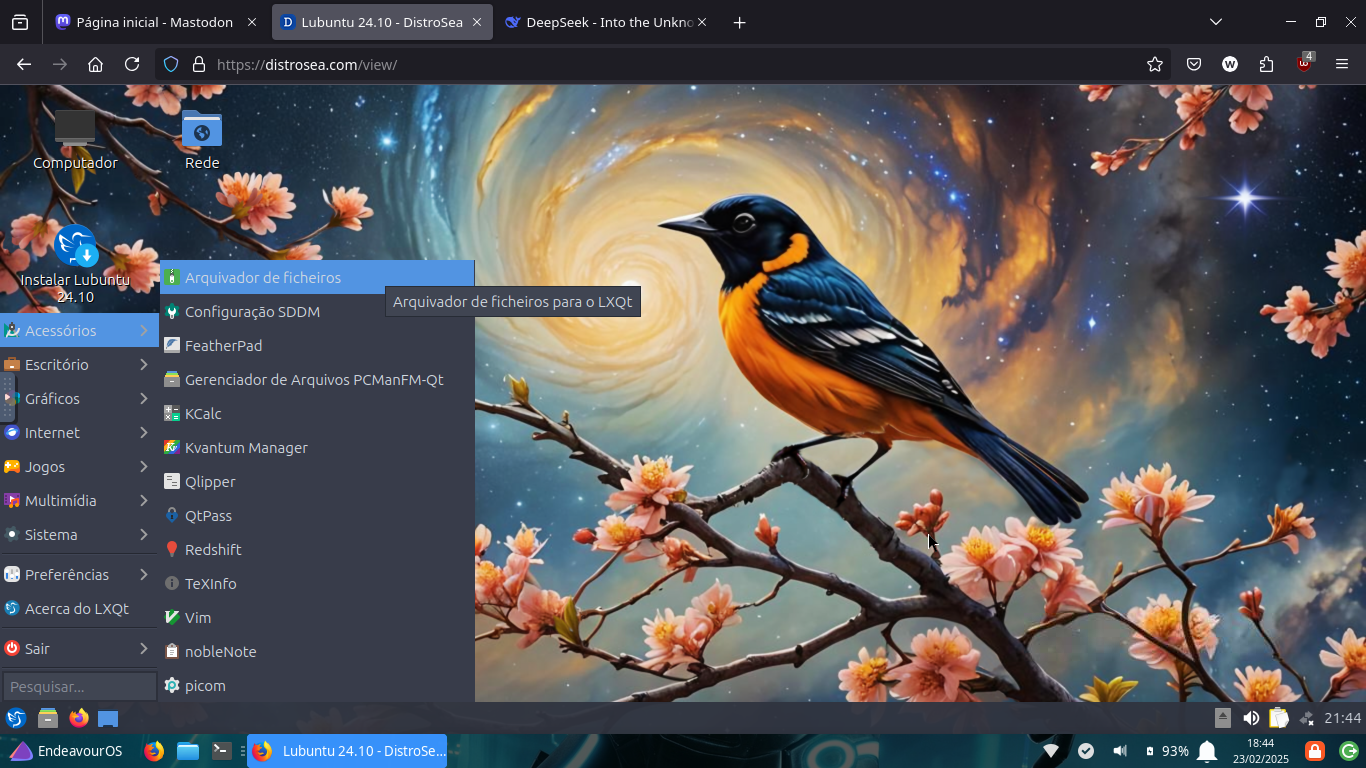This screenshot has height=768, width=1366.
Task: Click the Firefox View icon
Action: coord(20,22)
